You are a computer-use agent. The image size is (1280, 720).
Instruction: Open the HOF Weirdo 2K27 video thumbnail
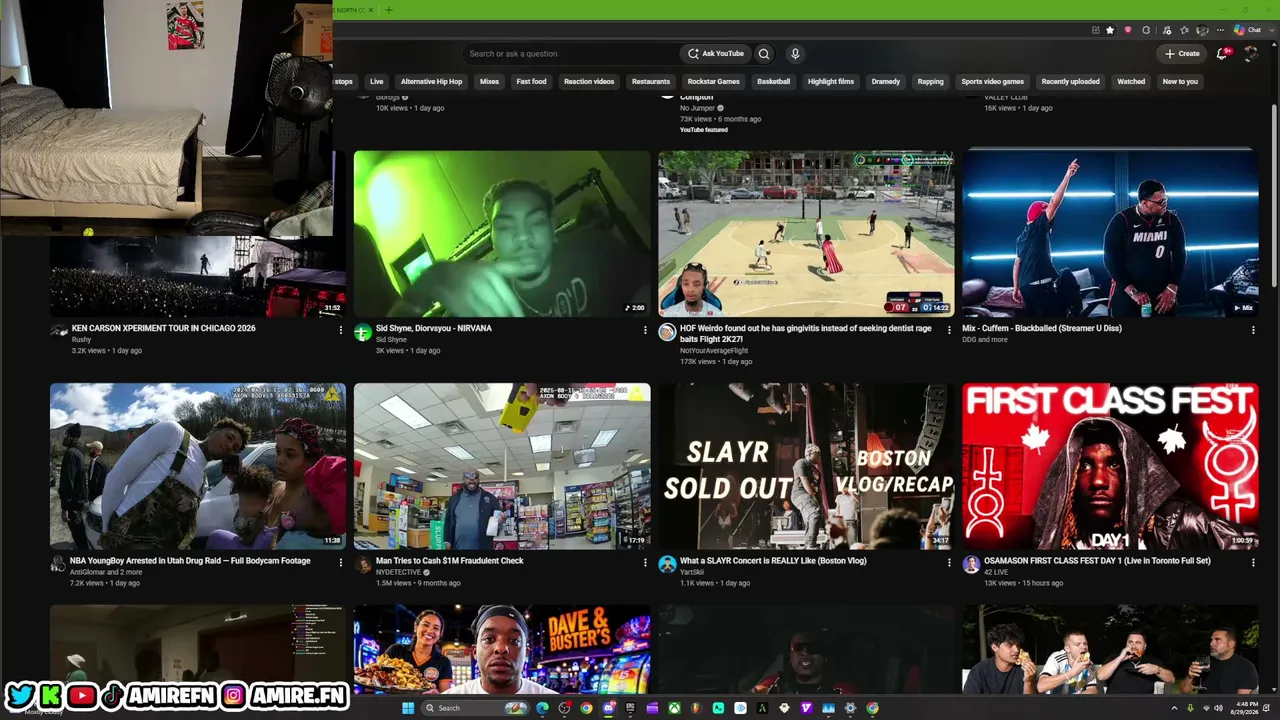point(806,234)
